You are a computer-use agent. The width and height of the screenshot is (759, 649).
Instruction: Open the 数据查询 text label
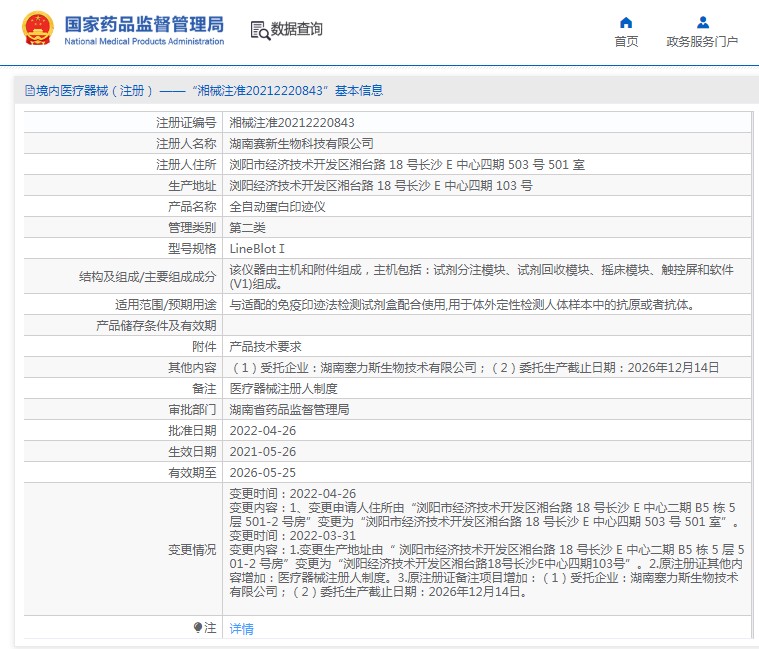(297, 30)
